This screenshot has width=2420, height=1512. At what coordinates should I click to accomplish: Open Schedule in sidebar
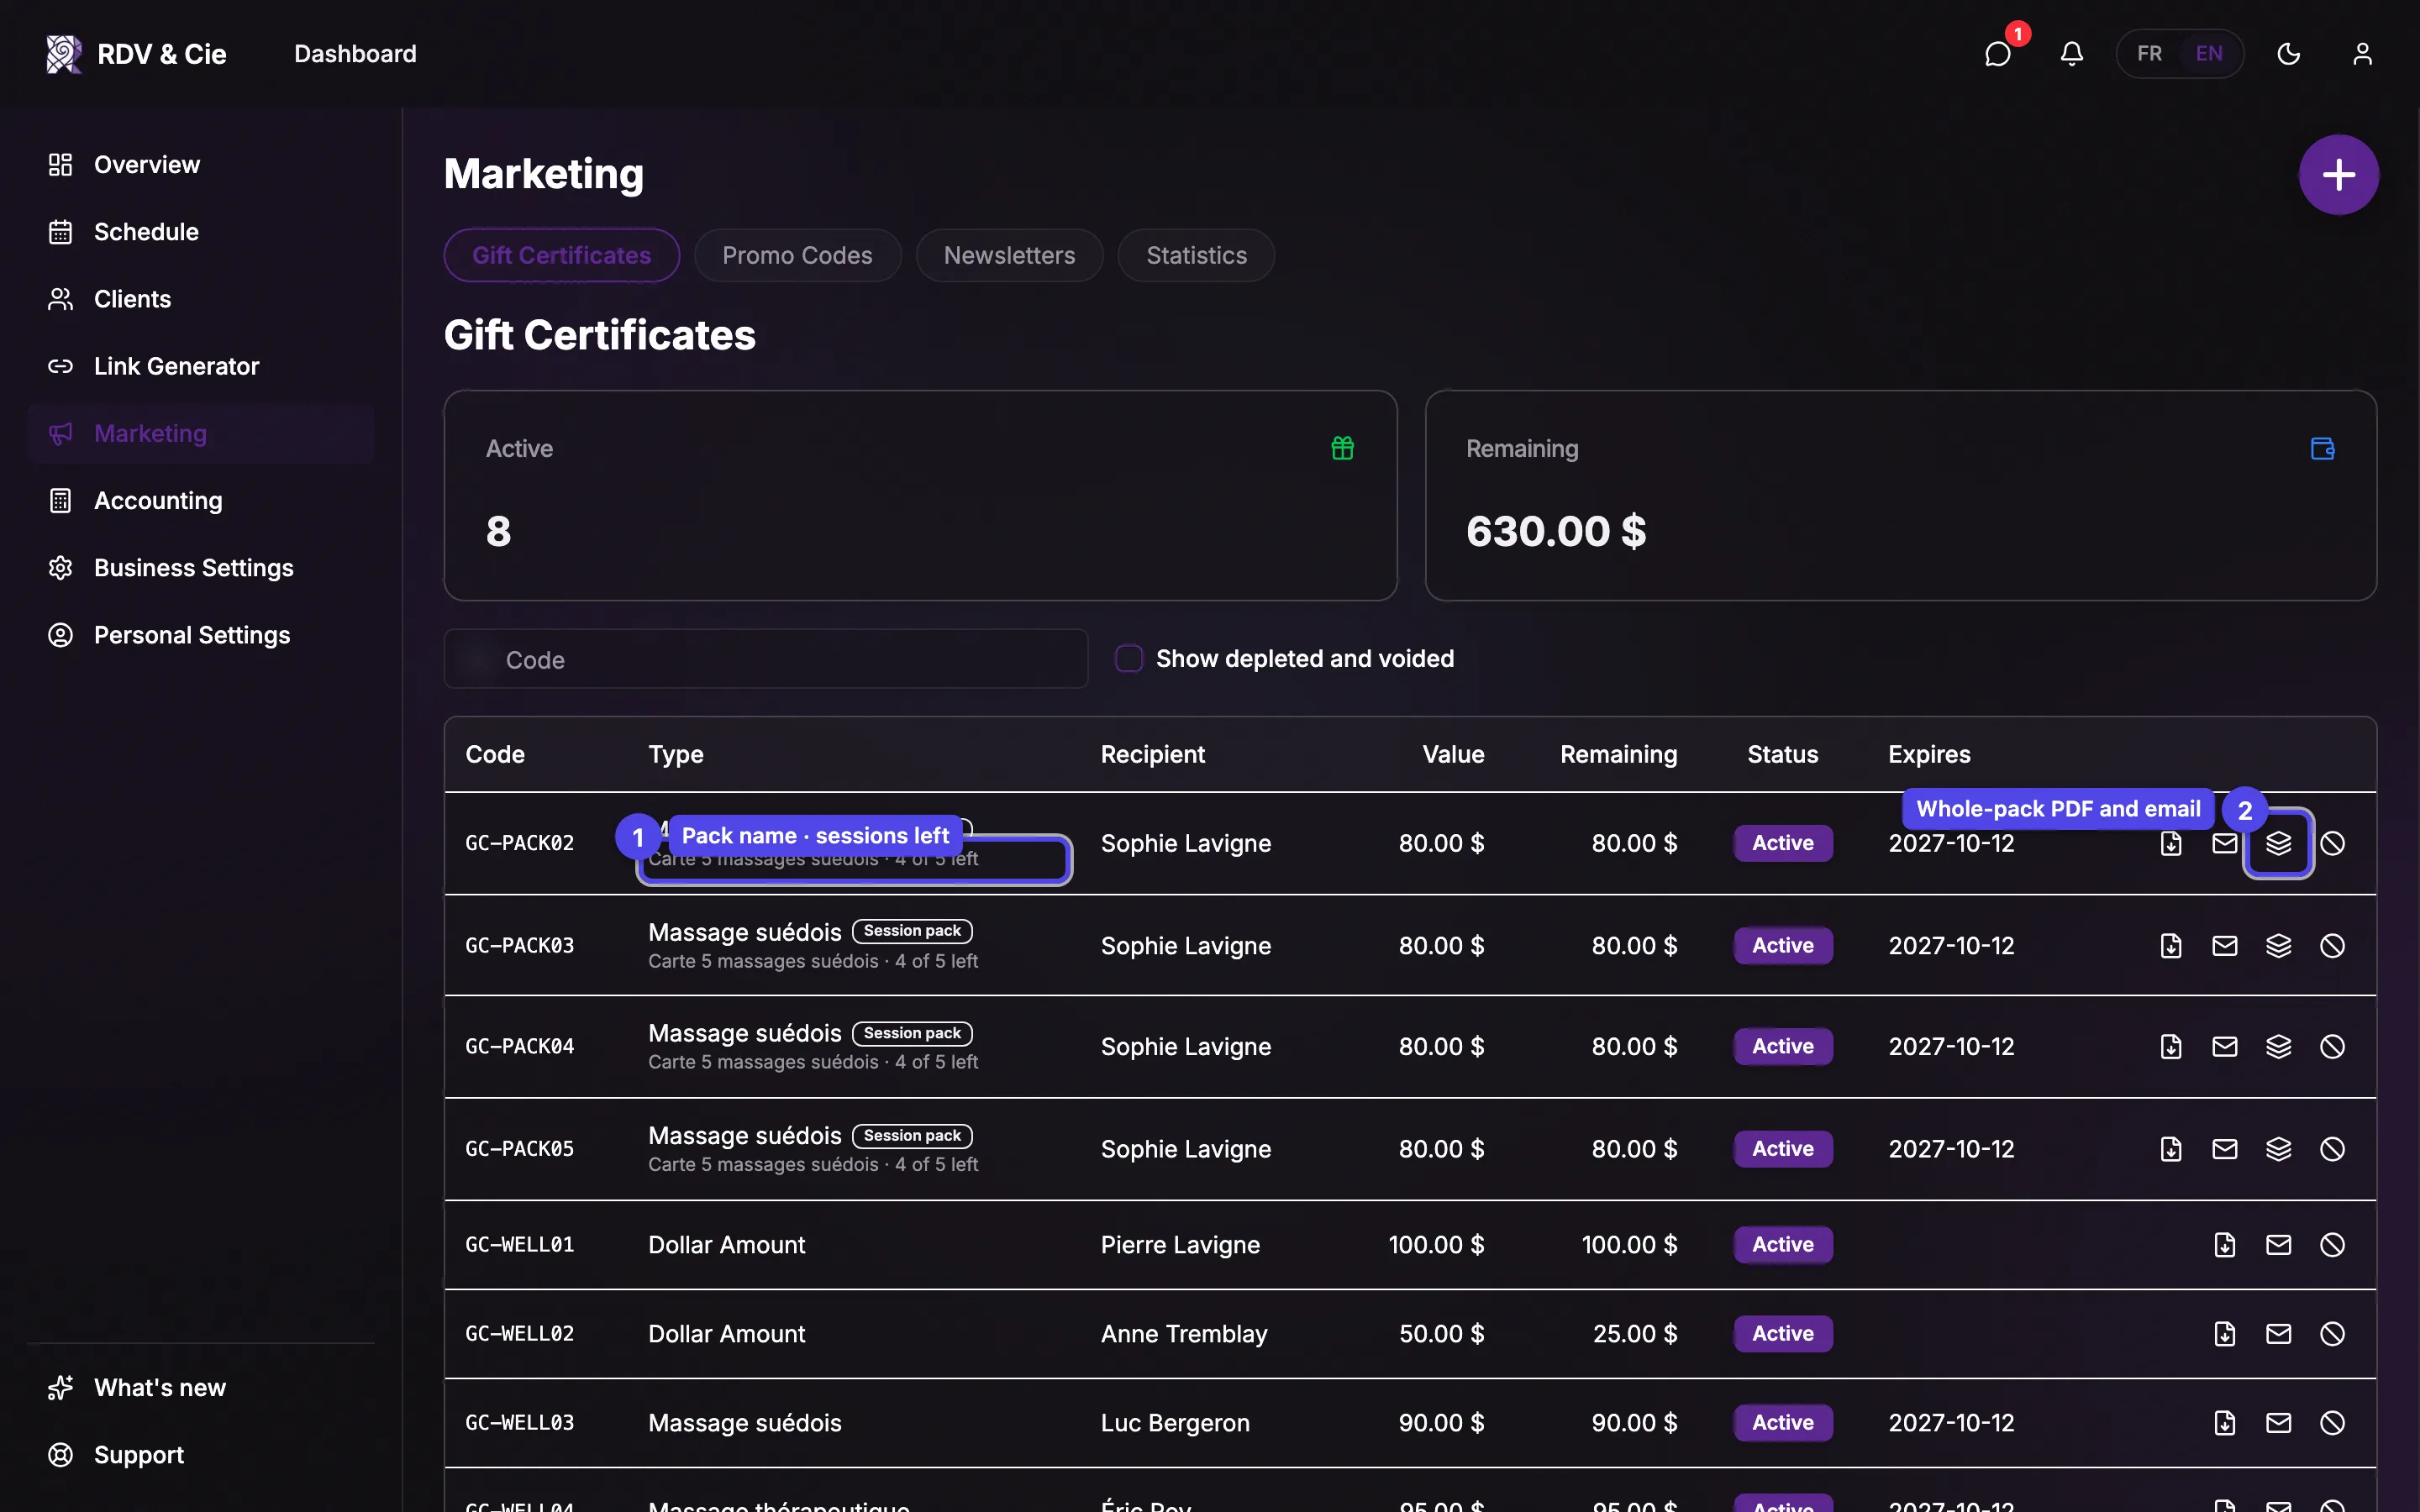[x=201, y=231]
